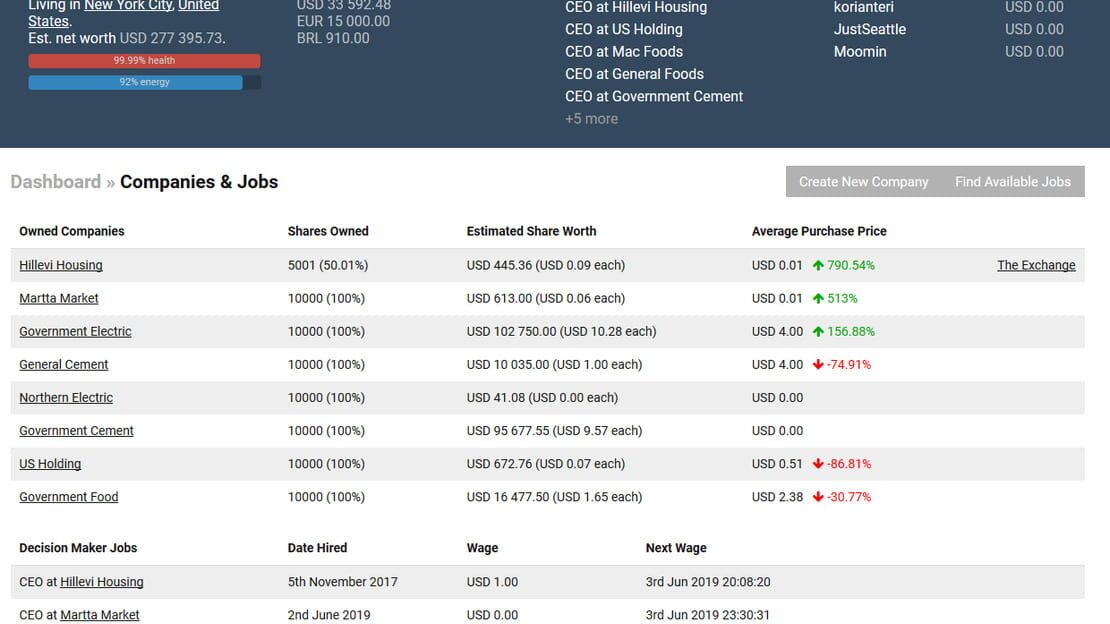Expand the +5 more jobs list
Viewport: 1110px width, 624px height.
(592, 119)
